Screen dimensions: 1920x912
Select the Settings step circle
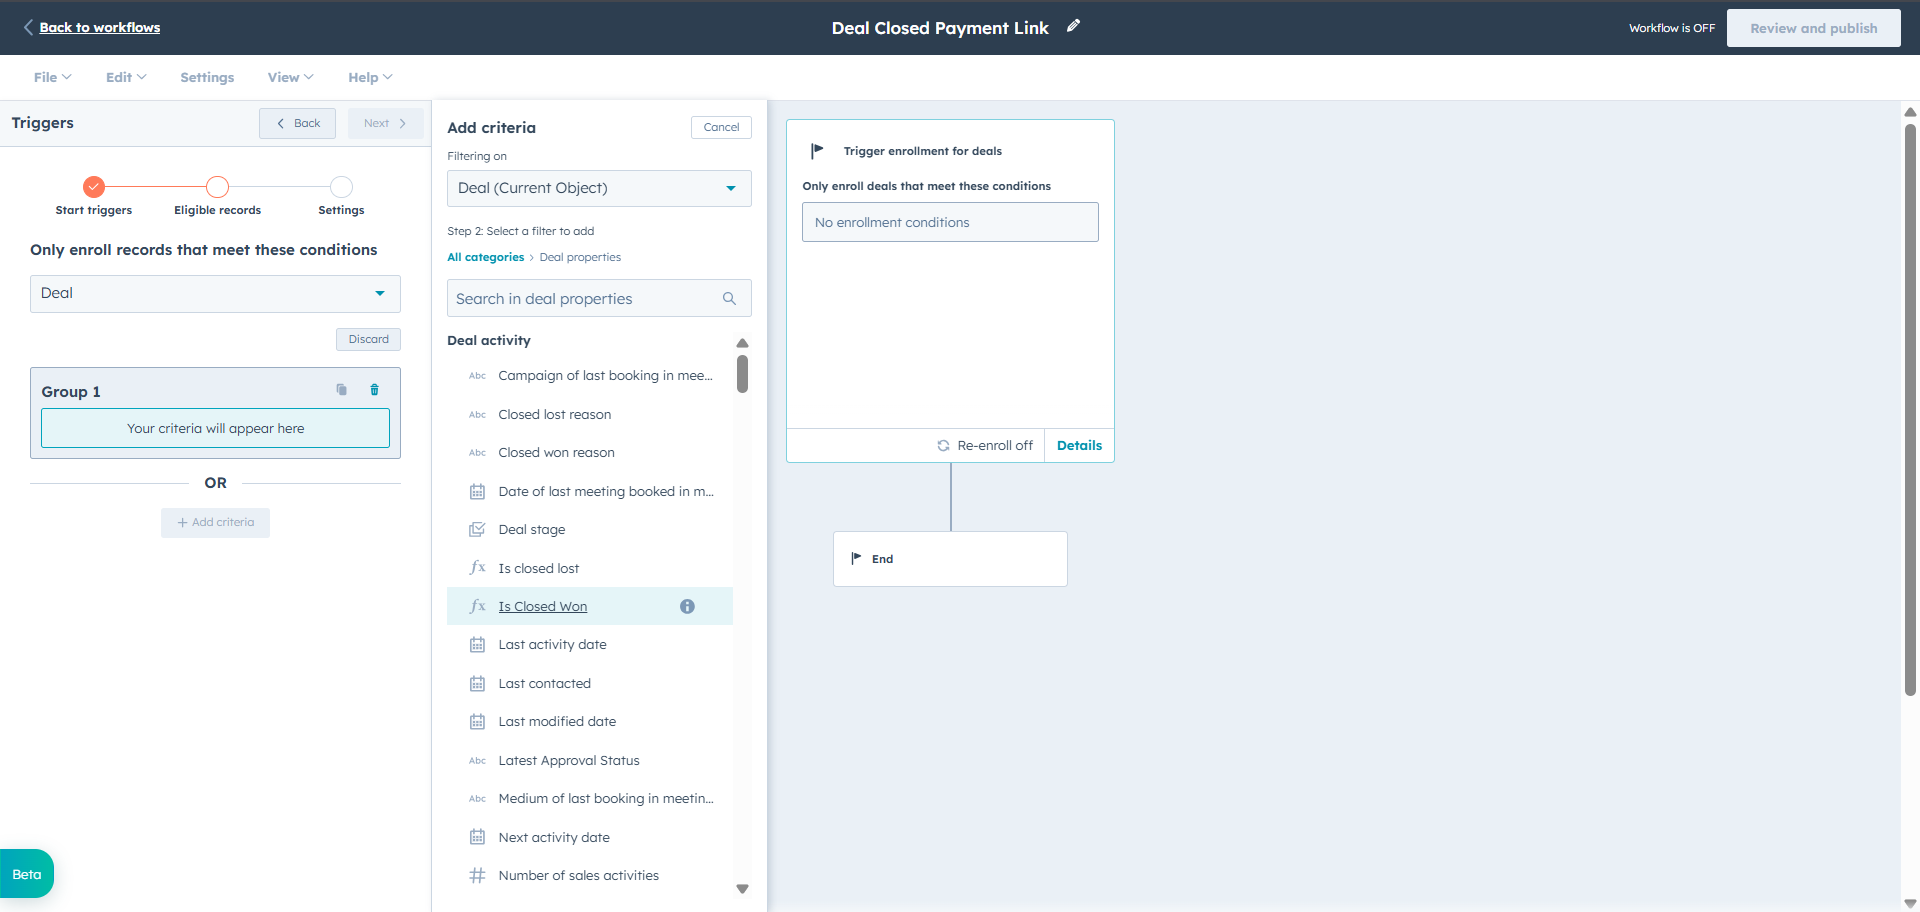(341, 186)
